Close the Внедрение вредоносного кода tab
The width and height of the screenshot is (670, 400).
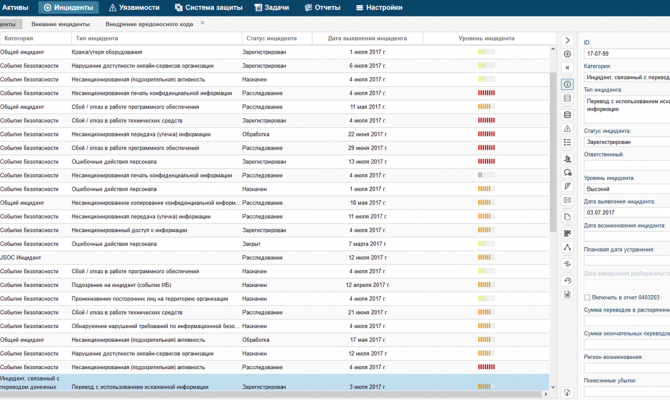[203, 23]
